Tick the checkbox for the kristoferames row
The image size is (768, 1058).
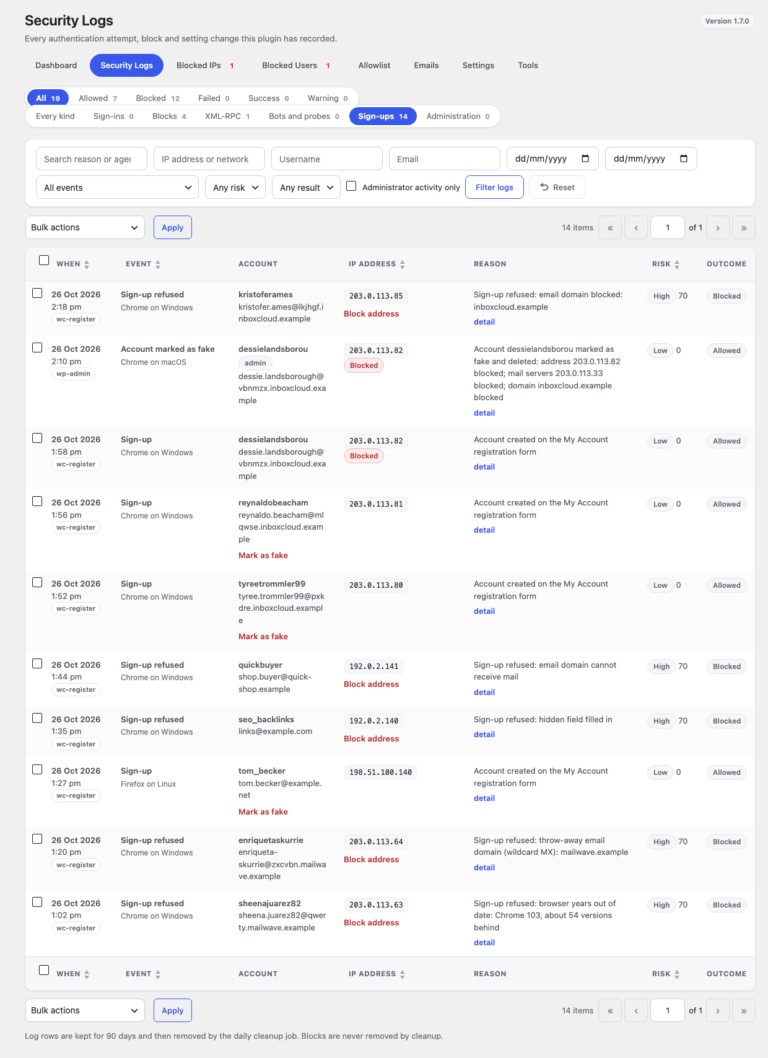(x=37, y=294)
